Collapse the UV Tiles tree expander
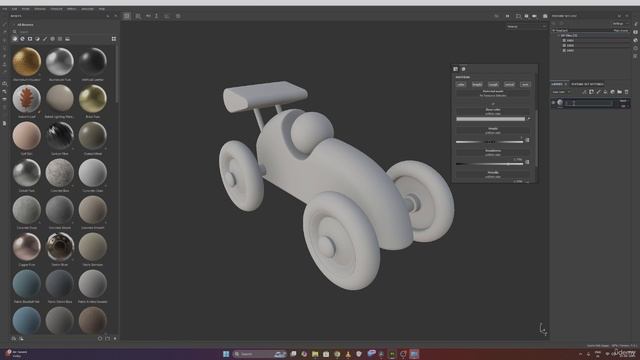640x360 pixels. [558, 36]
